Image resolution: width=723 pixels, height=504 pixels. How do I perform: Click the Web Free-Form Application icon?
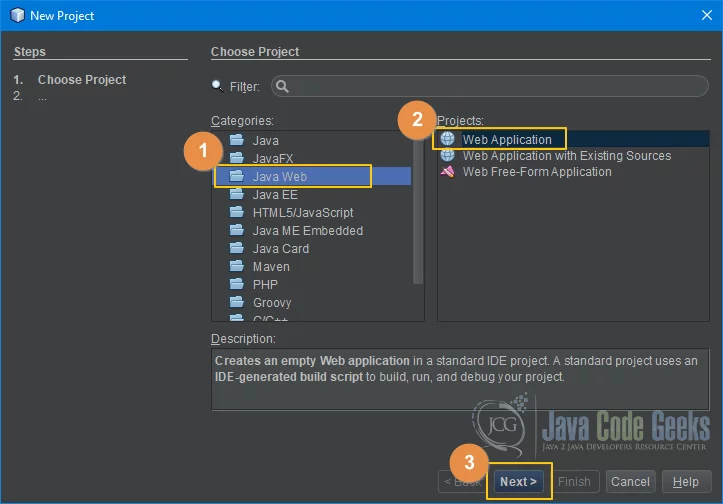(447, 172)
